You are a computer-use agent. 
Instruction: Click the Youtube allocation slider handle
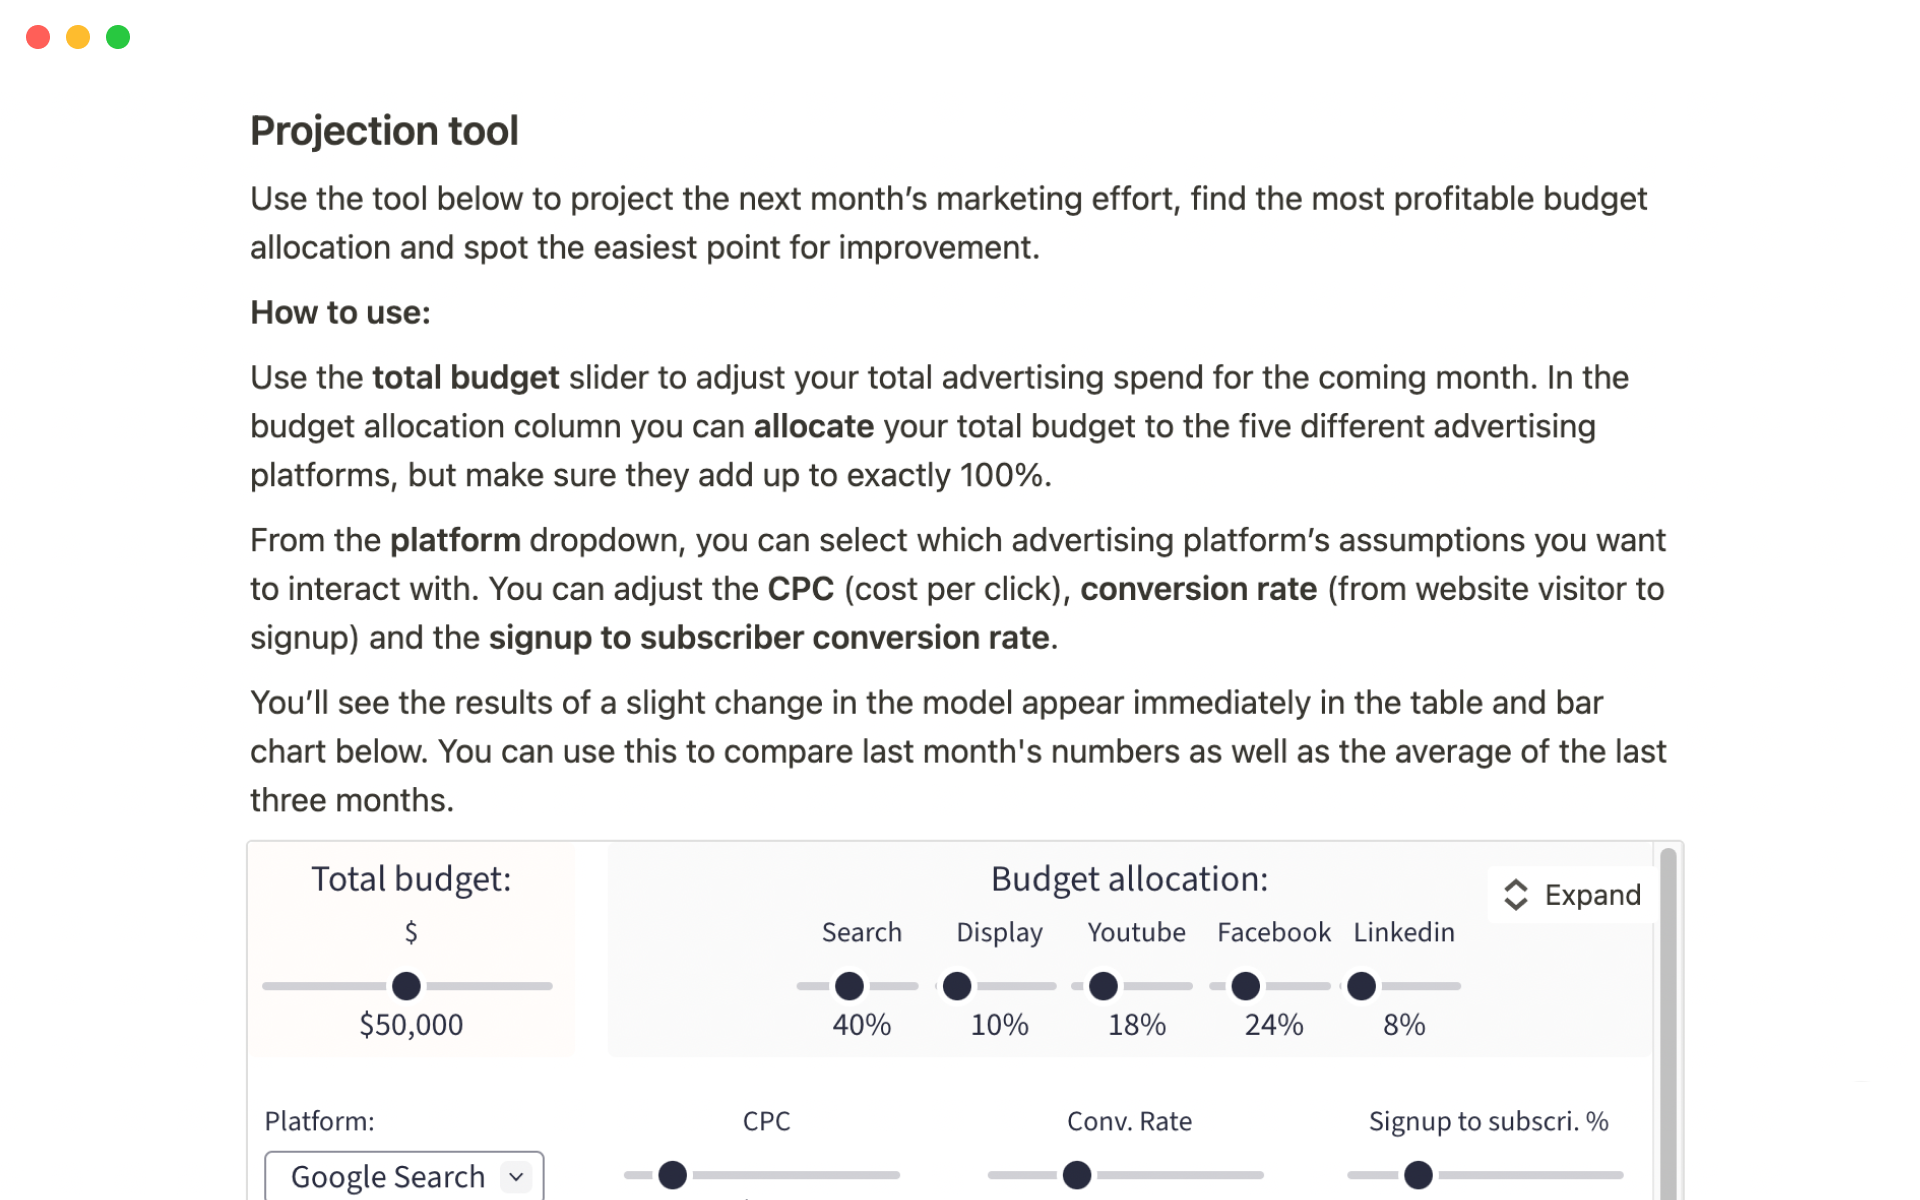1103,986
